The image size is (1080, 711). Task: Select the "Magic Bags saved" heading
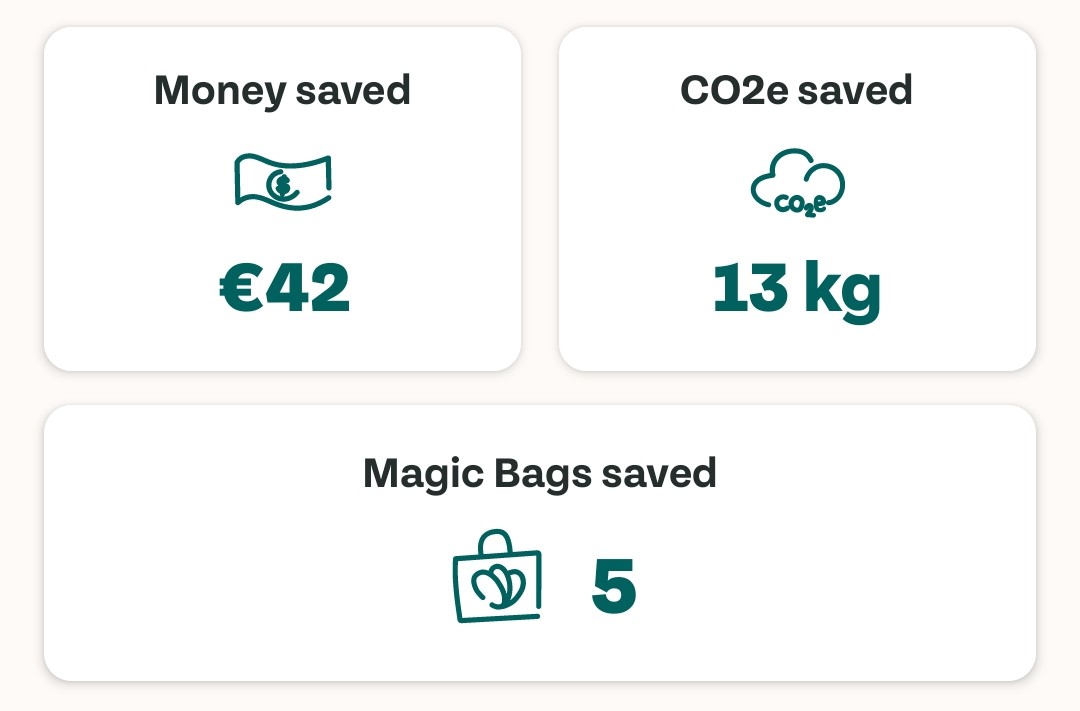[540, 473]
